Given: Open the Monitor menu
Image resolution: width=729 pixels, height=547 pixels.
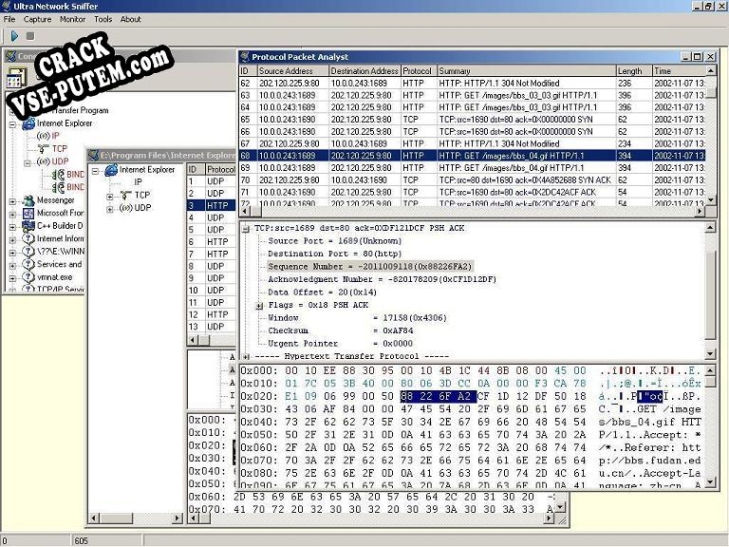Looking at the screenshot, I should pos(73,19).
